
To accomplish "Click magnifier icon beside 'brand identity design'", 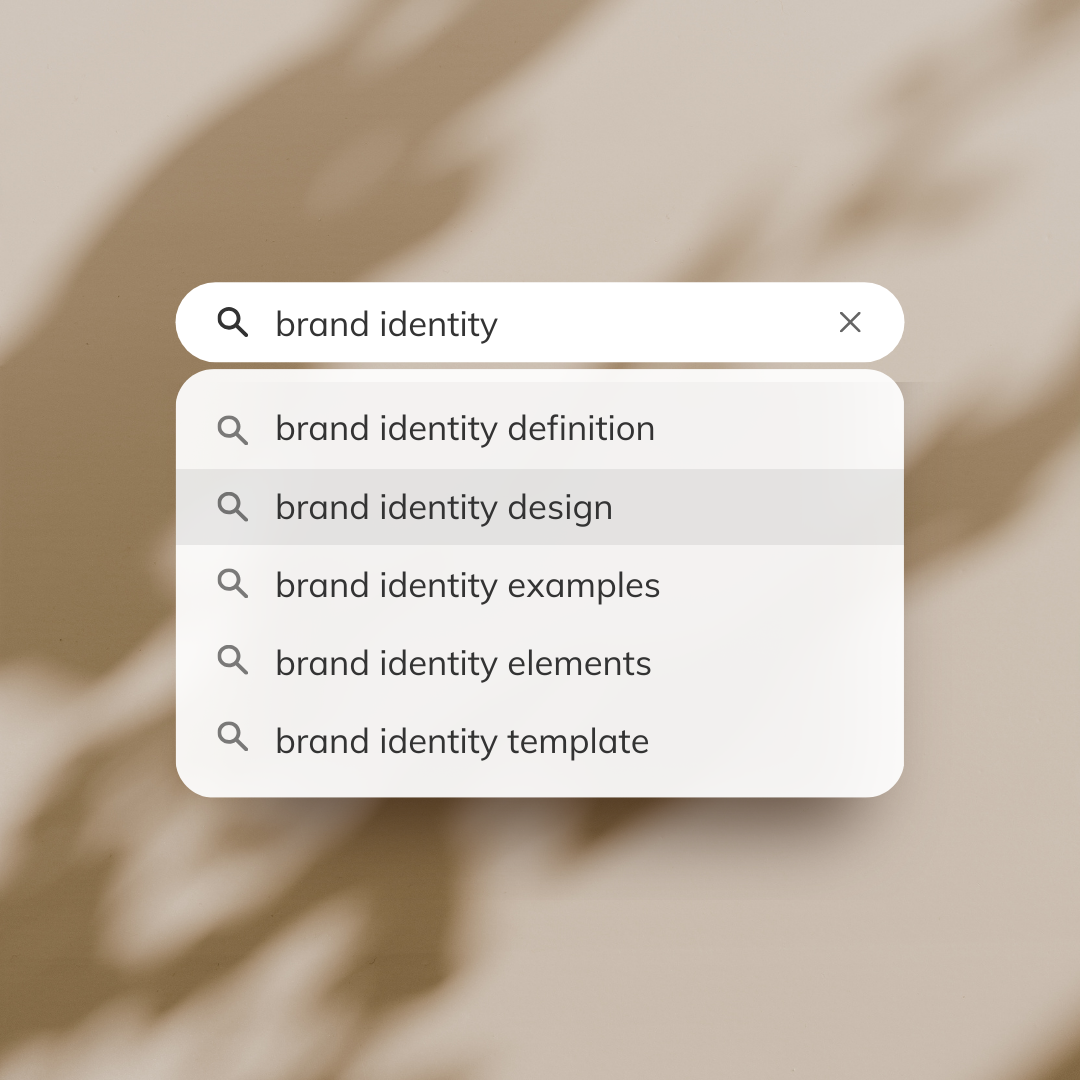I will point(233,507).
